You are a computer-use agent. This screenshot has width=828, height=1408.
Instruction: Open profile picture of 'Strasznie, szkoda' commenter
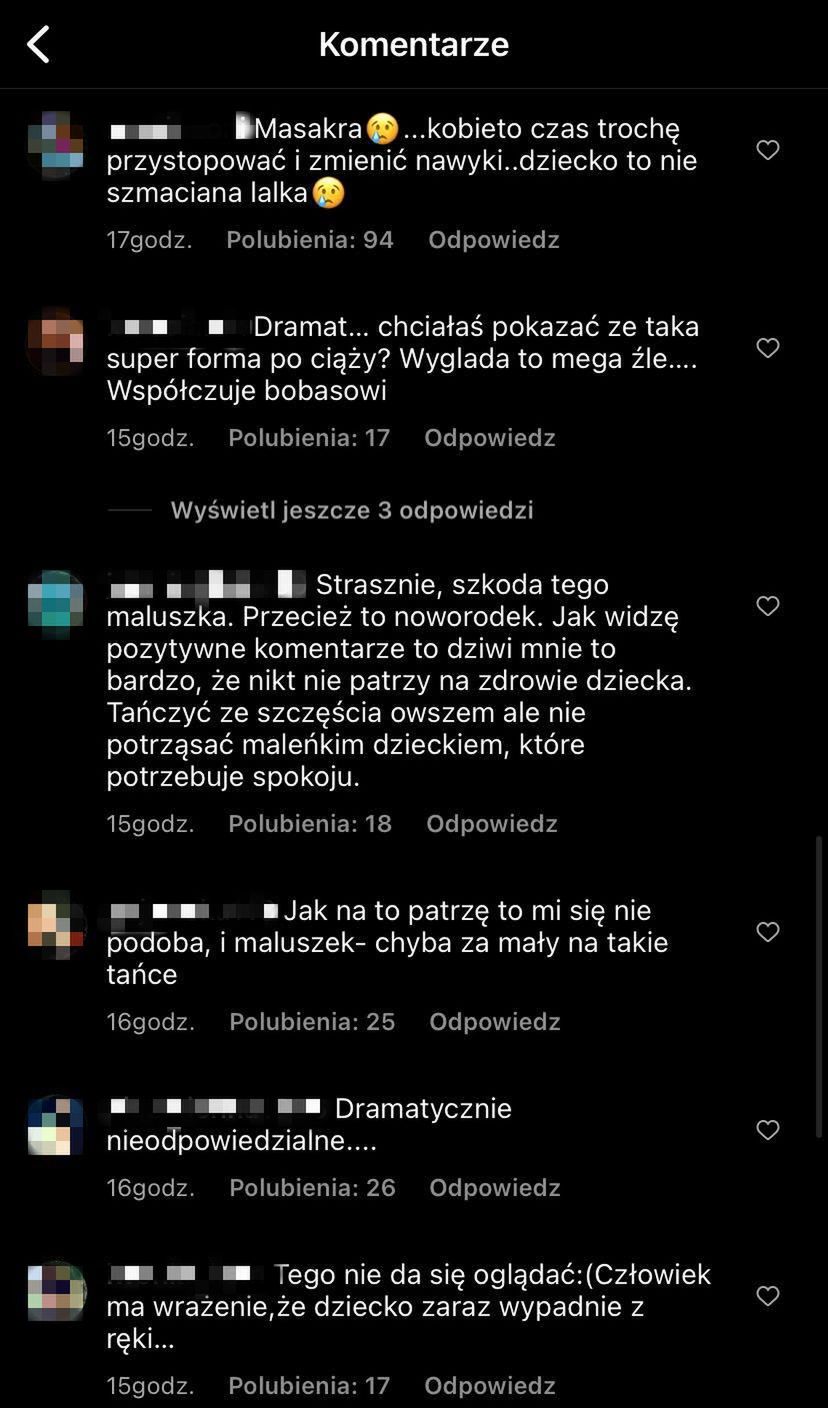(x=56, y=601)
